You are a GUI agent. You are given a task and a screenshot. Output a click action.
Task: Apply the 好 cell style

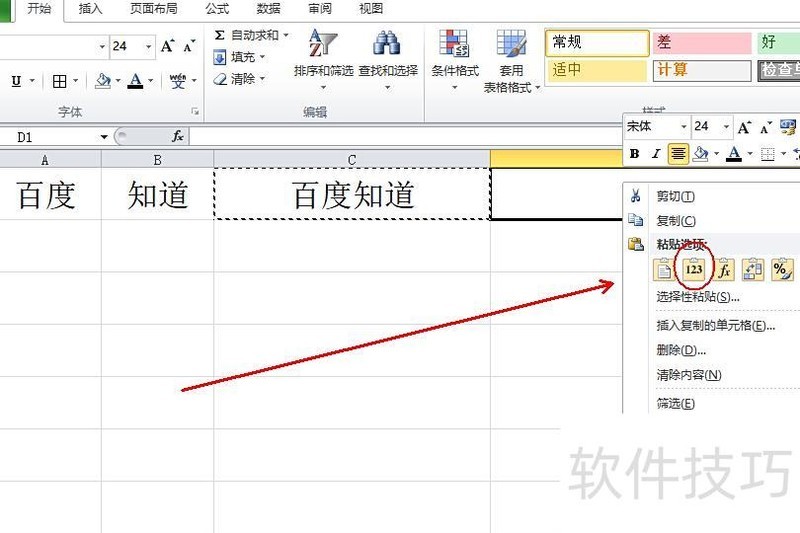(x=778, y=42)
